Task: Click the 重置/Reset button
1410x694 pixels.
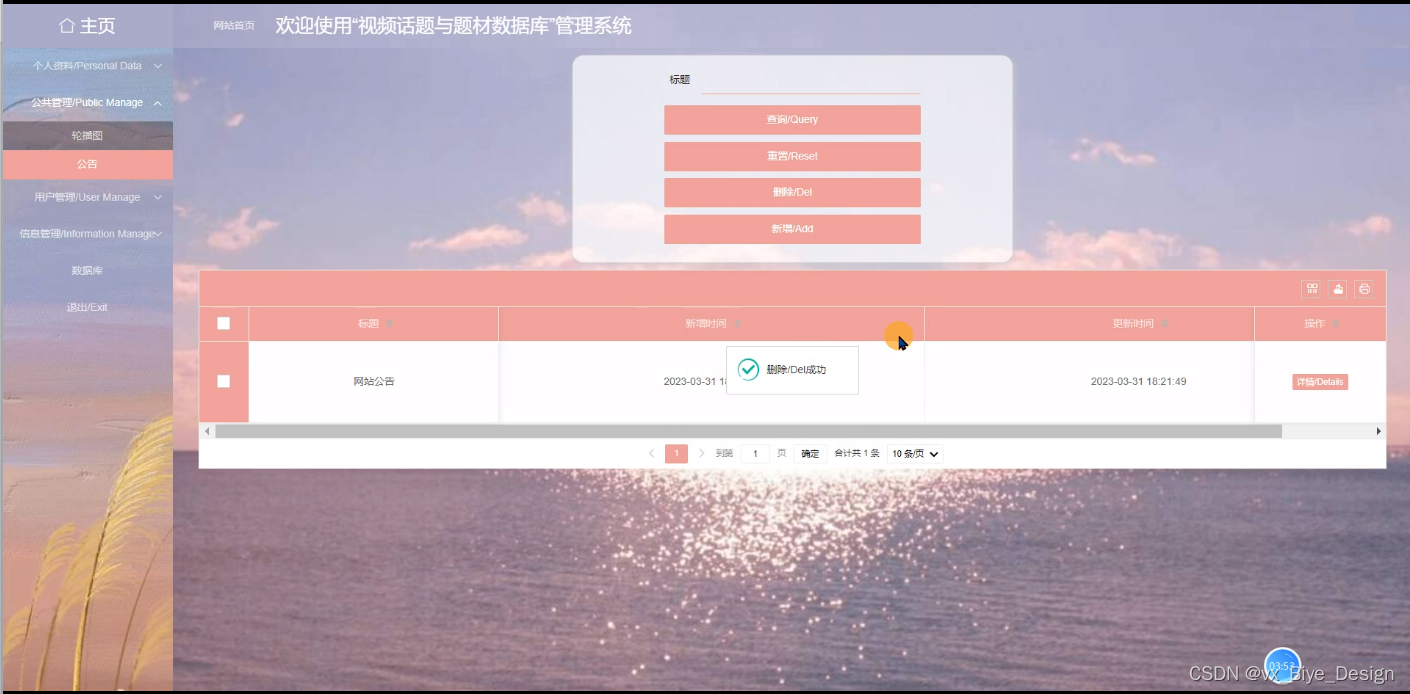Action: click(792, 156)
